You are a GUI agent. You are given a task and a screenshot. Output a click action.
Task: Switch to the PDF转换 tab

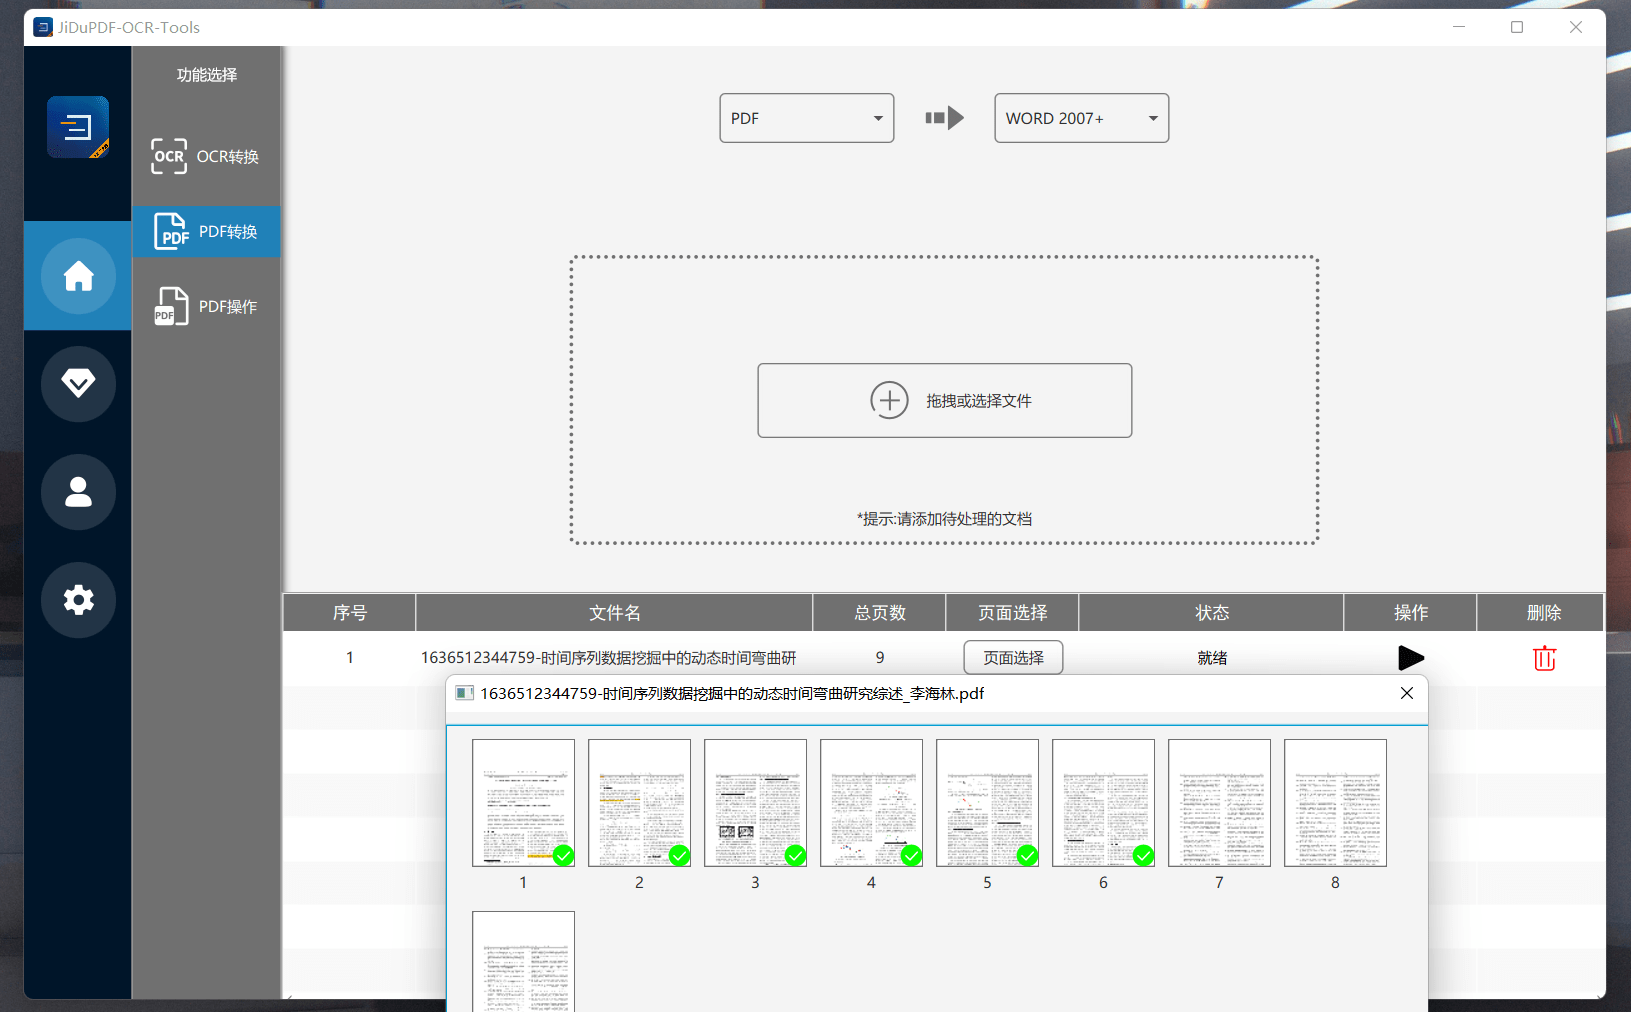pos(206,231)
